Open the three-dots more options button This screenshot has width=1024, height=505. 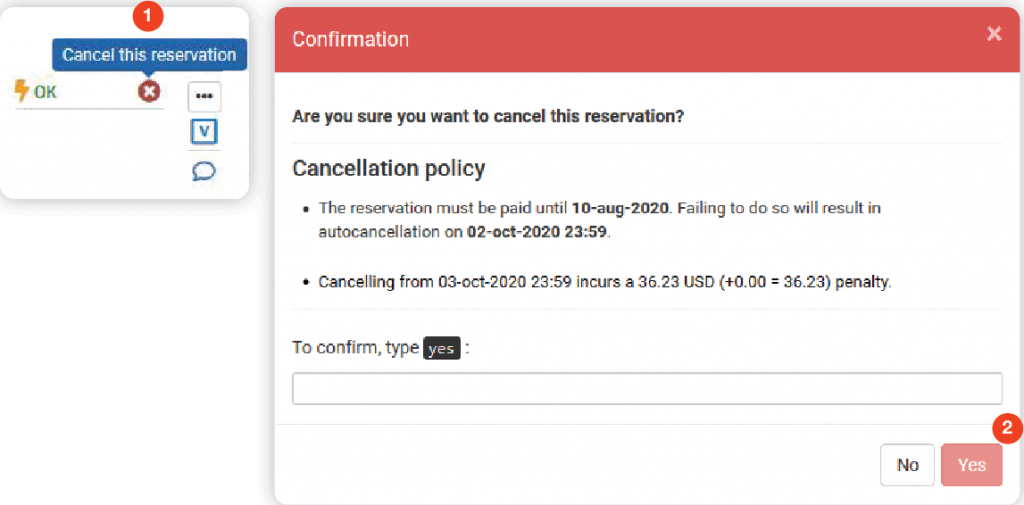[204, 96]
